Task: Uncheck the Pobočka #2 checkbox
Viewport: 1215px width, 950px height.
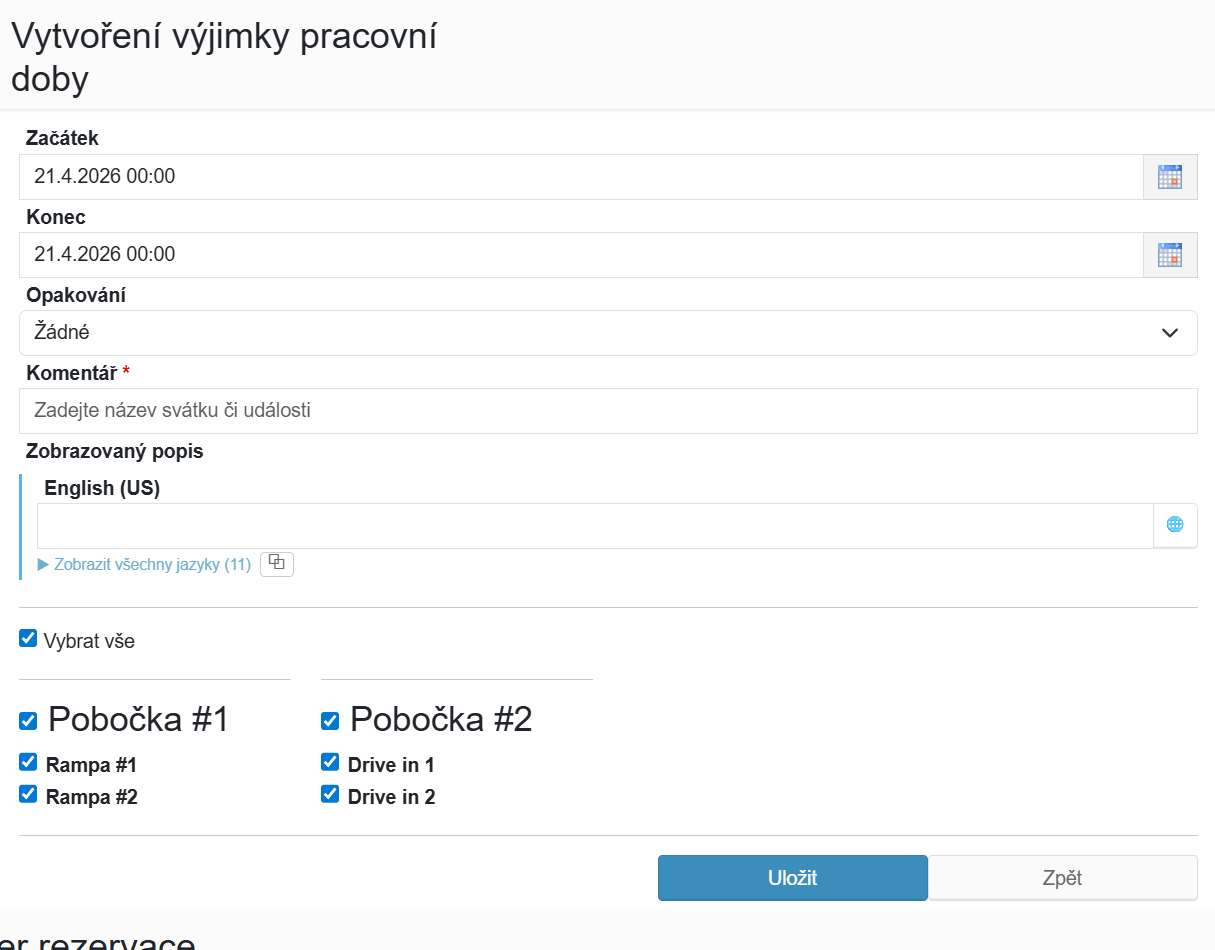Action: 330,721
